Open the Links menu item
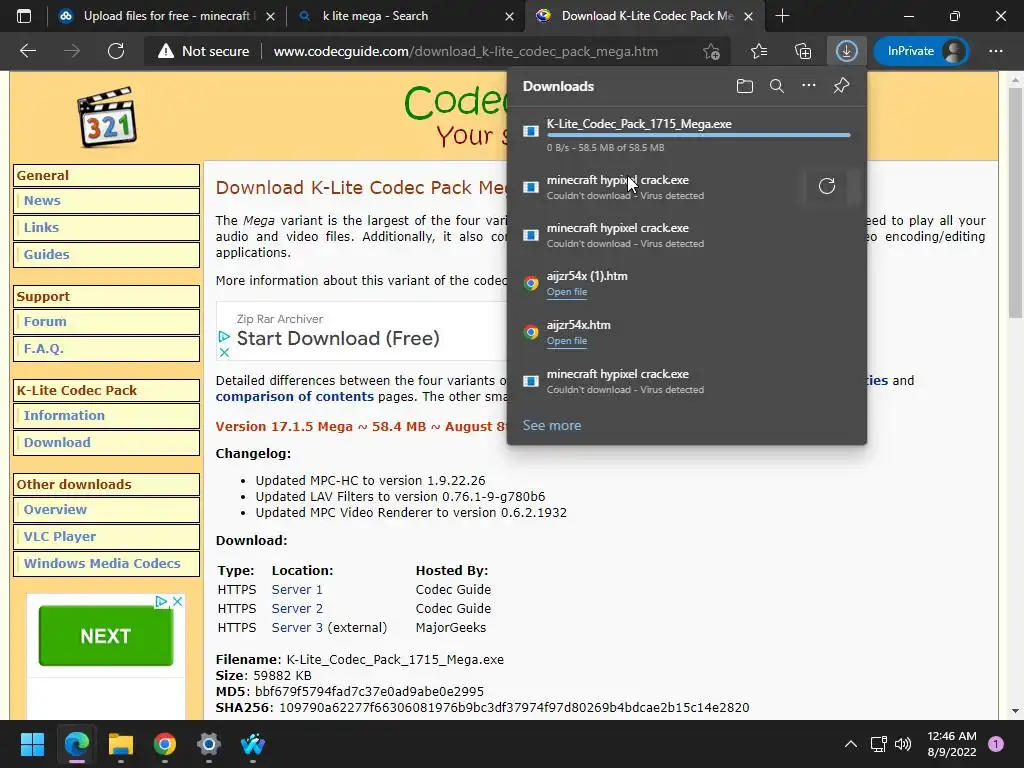1024x768 pixels. (106, 227)
